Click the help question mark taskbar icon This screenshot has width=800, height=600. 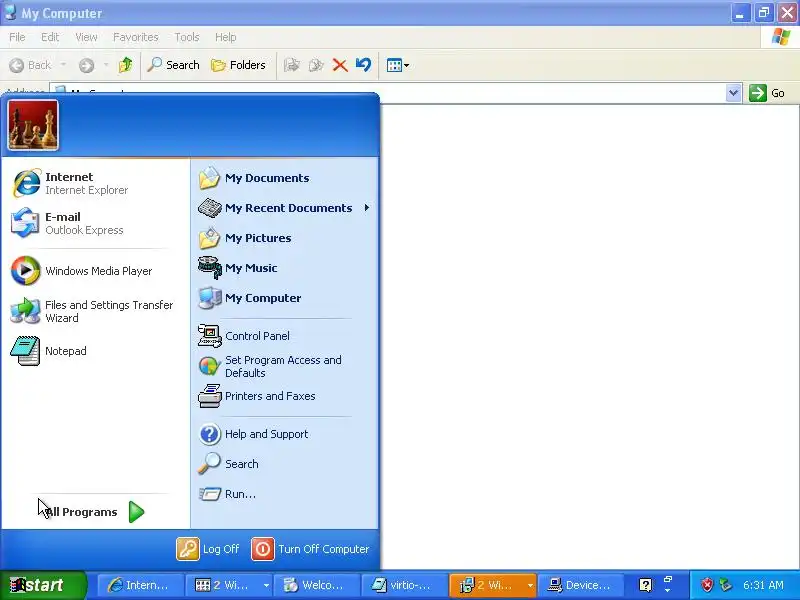point(645,585)
